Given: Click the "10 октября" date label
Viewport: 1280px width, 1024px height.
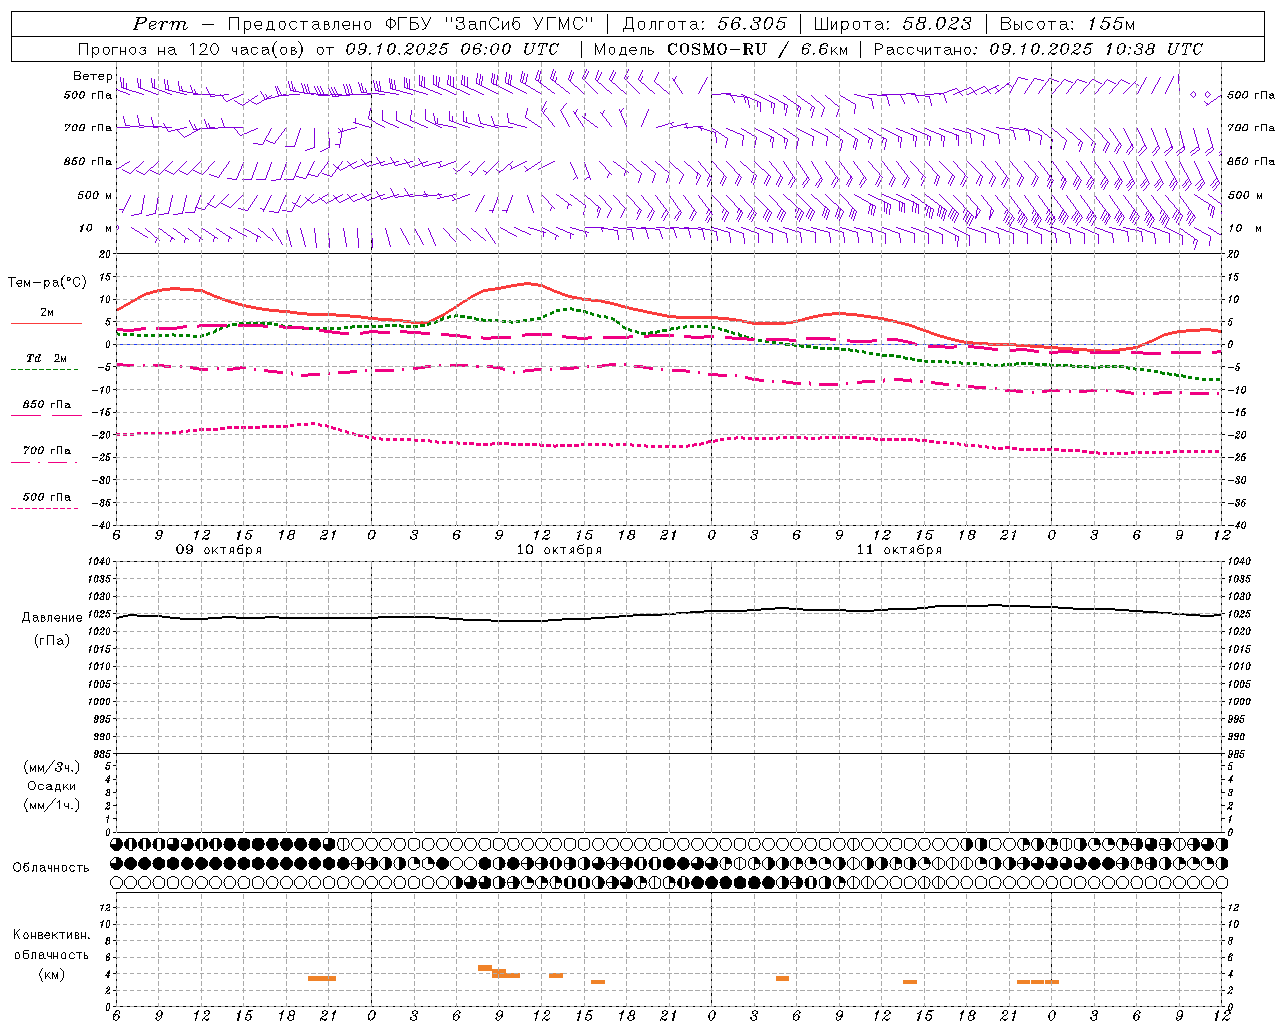Looking at the screenshot, I should tap(559, 550).
